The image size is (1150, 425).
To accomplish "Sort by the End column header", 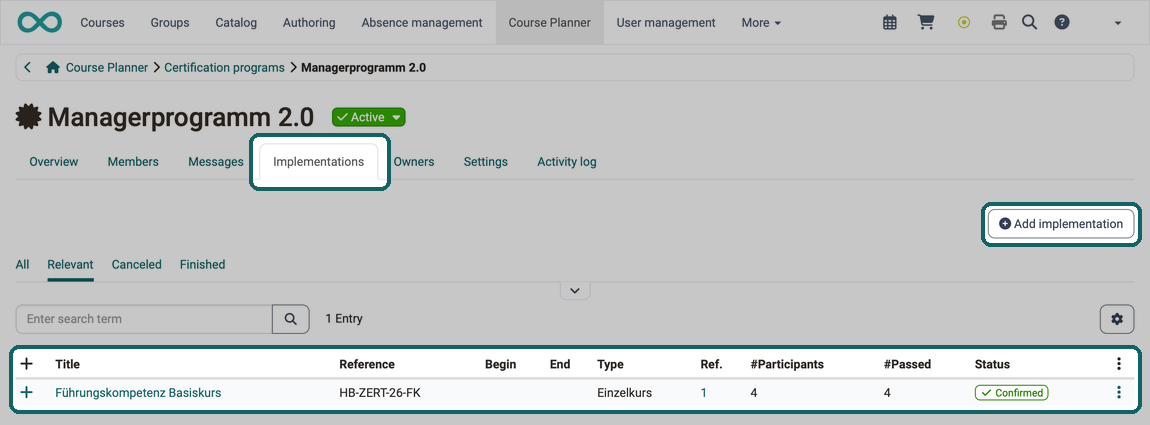I will [560, 364].
